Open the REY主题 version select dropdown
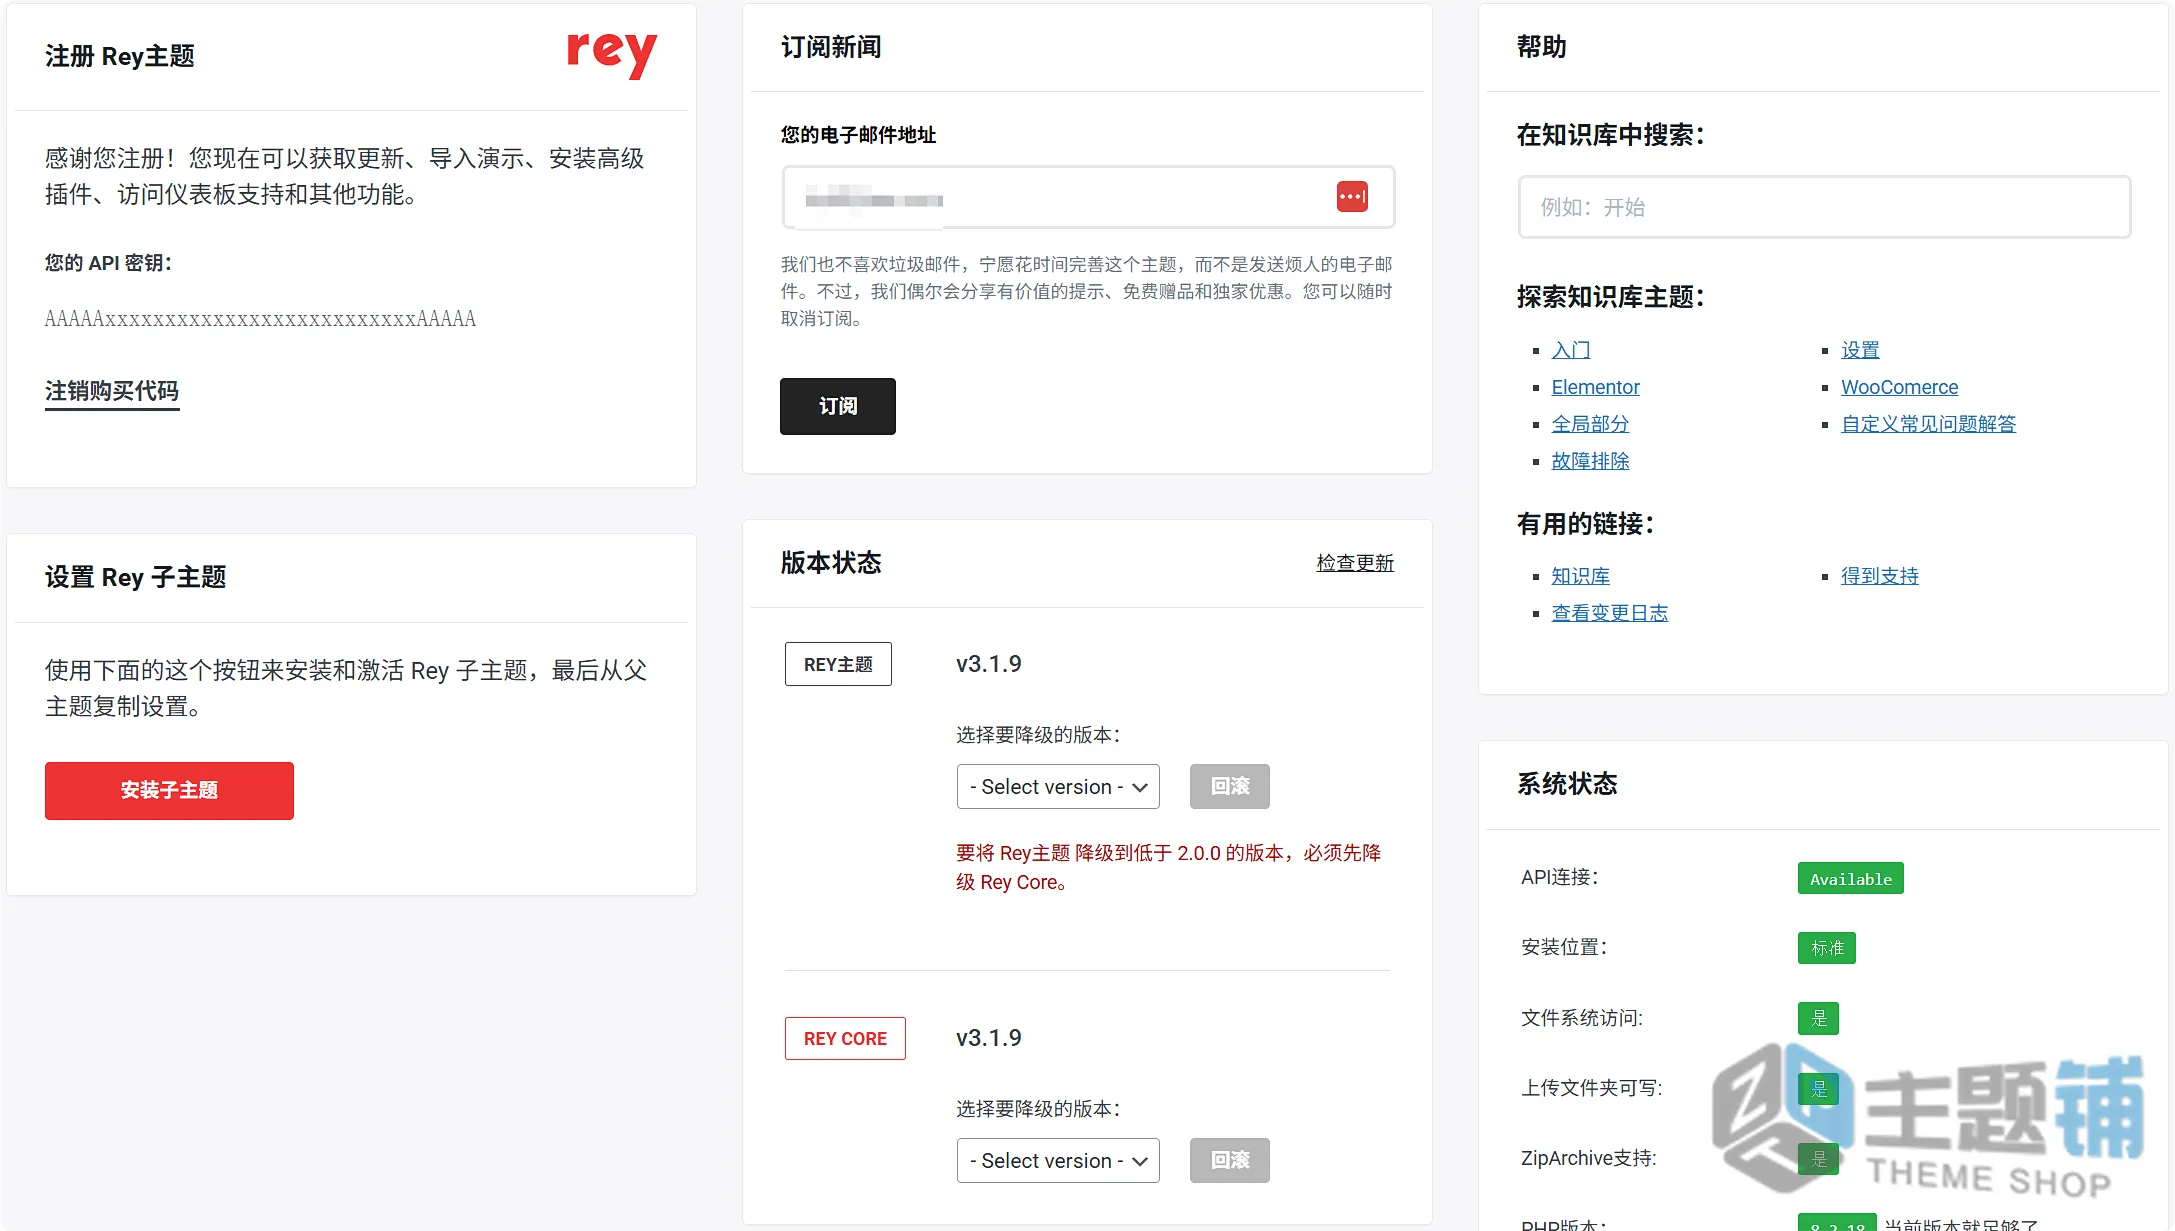 (1058, 787)
